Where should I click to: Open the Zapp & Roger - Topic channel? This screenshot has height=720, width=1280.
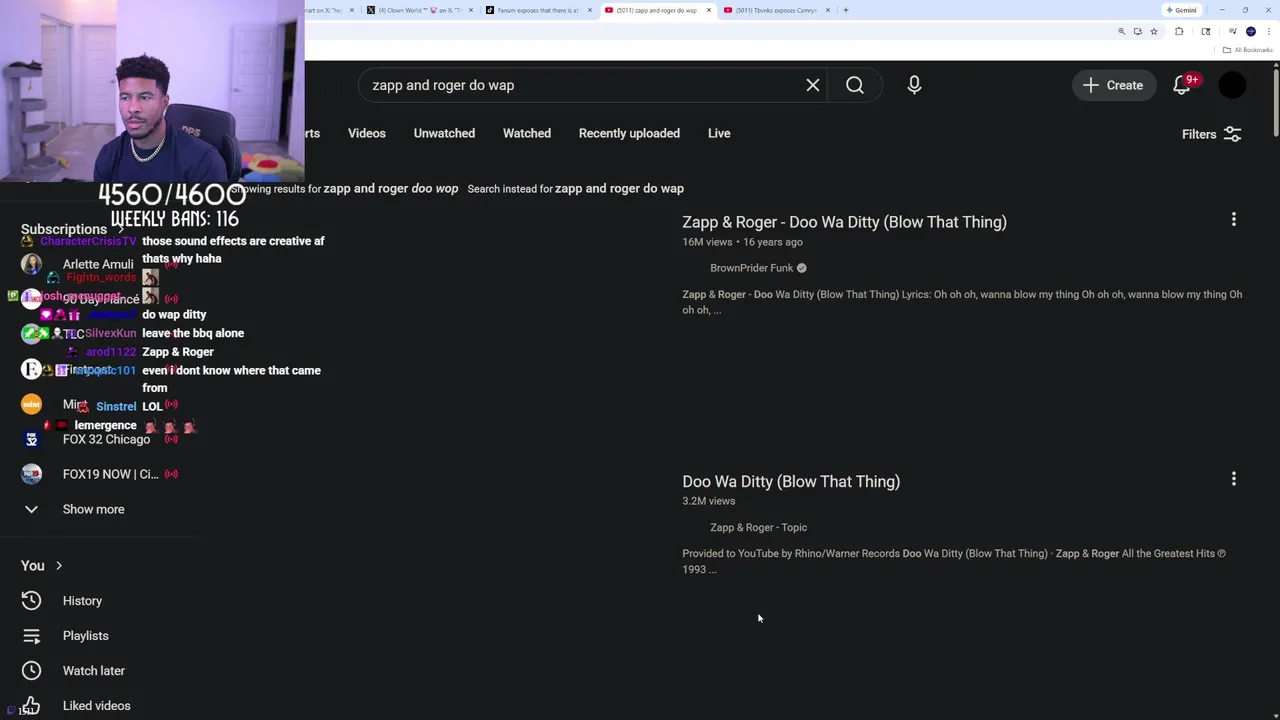758,527
